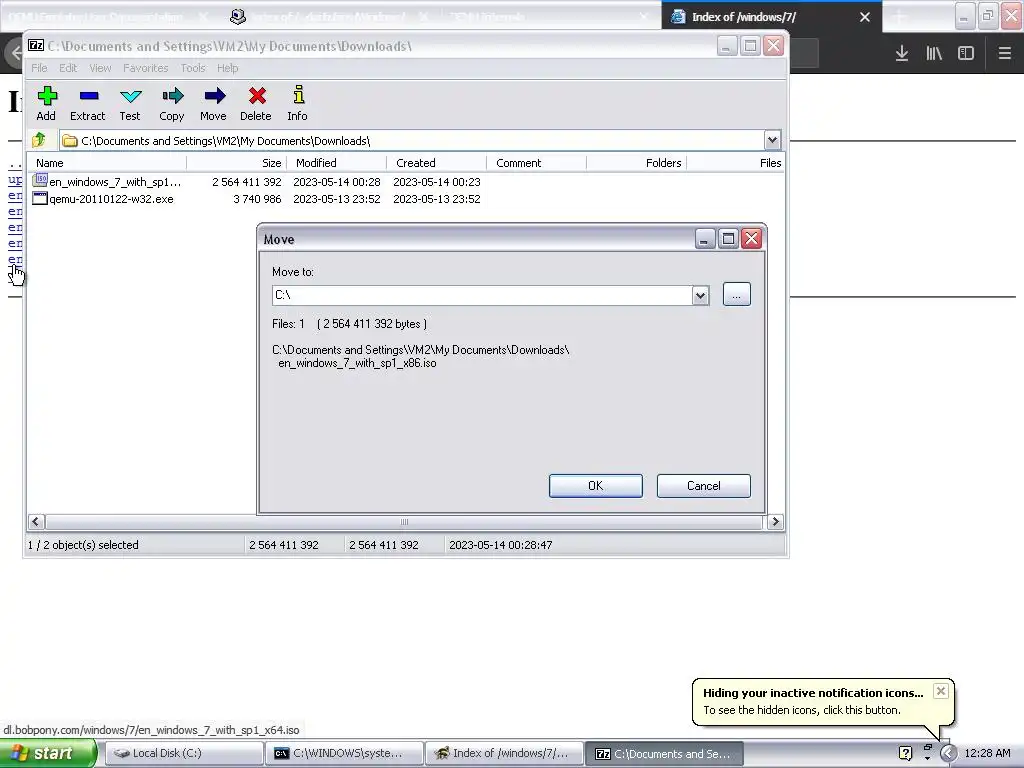Open the Tools menu

pyautogui.click(x=193, y=68)
